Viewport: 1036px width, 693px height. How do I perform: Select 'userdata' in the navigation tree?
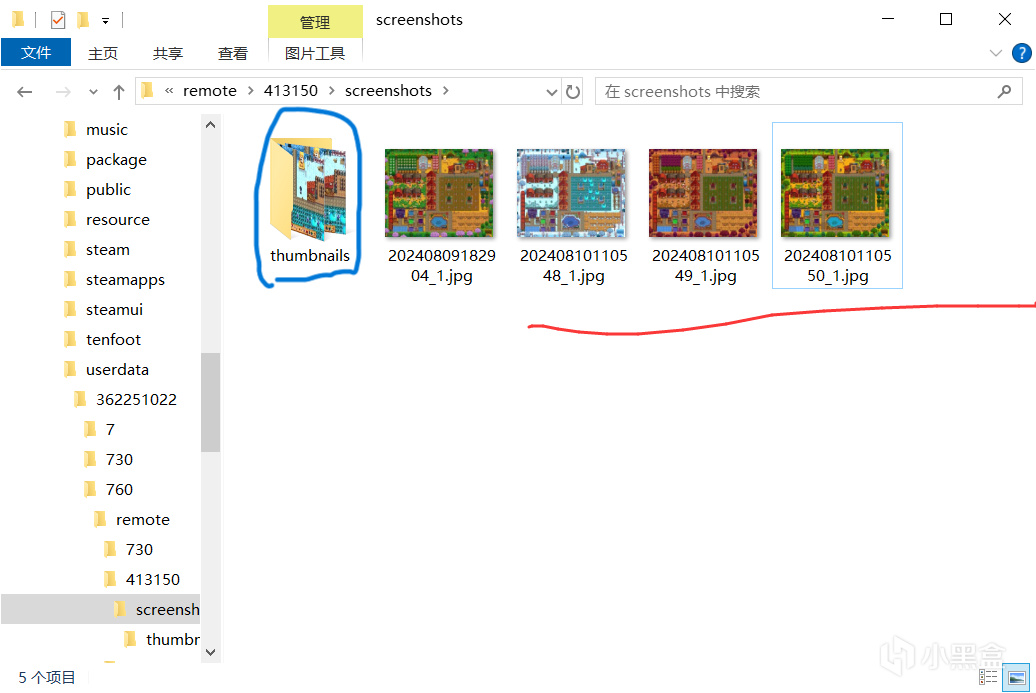117,369
